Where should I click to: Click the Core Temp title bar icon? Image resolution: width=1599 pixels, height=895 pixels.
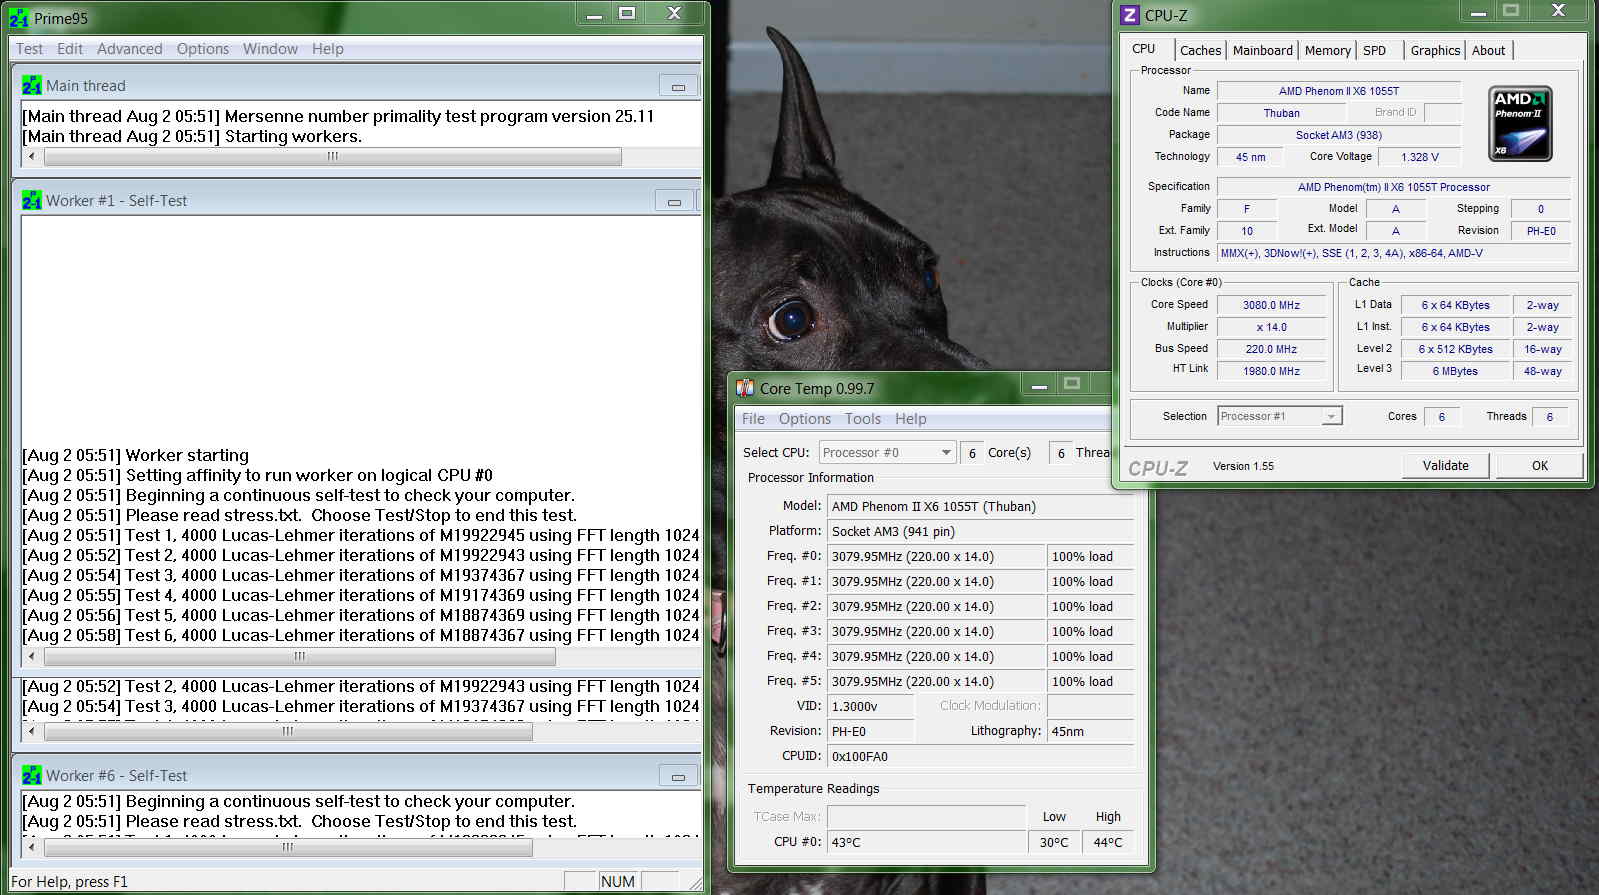coord(745,388)
